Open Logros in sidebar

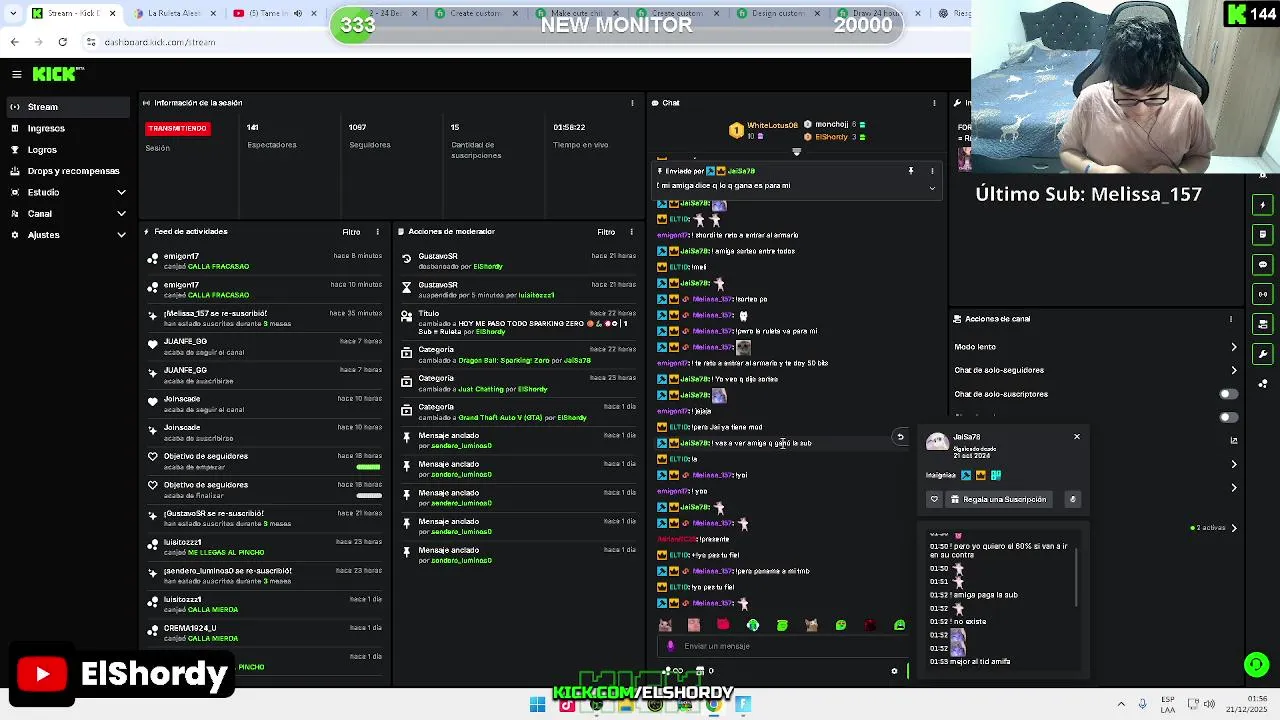(x=67, y=150)
